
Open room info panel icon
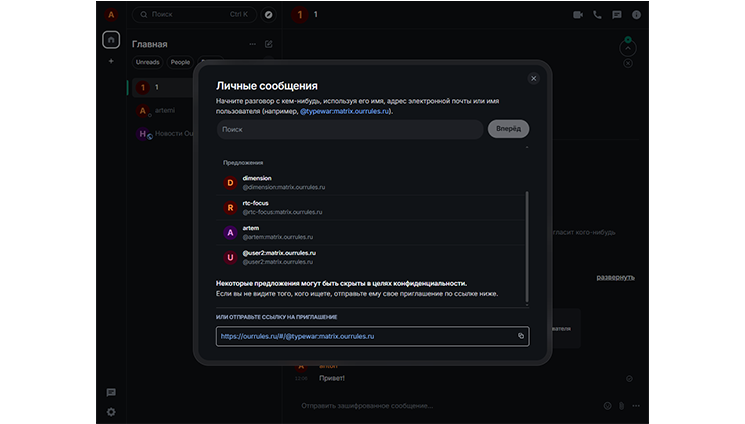(x=636, y=15)
